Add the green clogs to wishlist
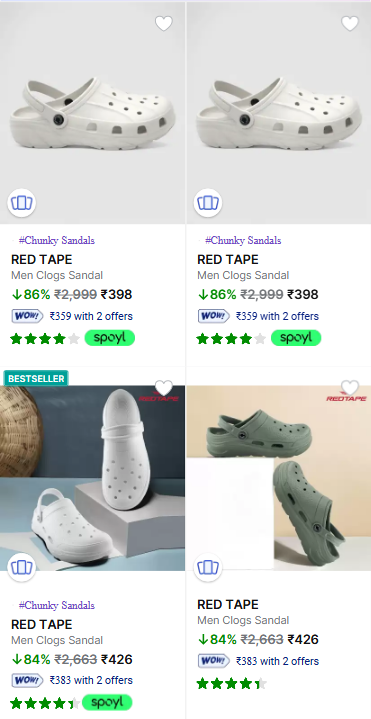This screenshot has height=719, width=371. coord(349,388)
